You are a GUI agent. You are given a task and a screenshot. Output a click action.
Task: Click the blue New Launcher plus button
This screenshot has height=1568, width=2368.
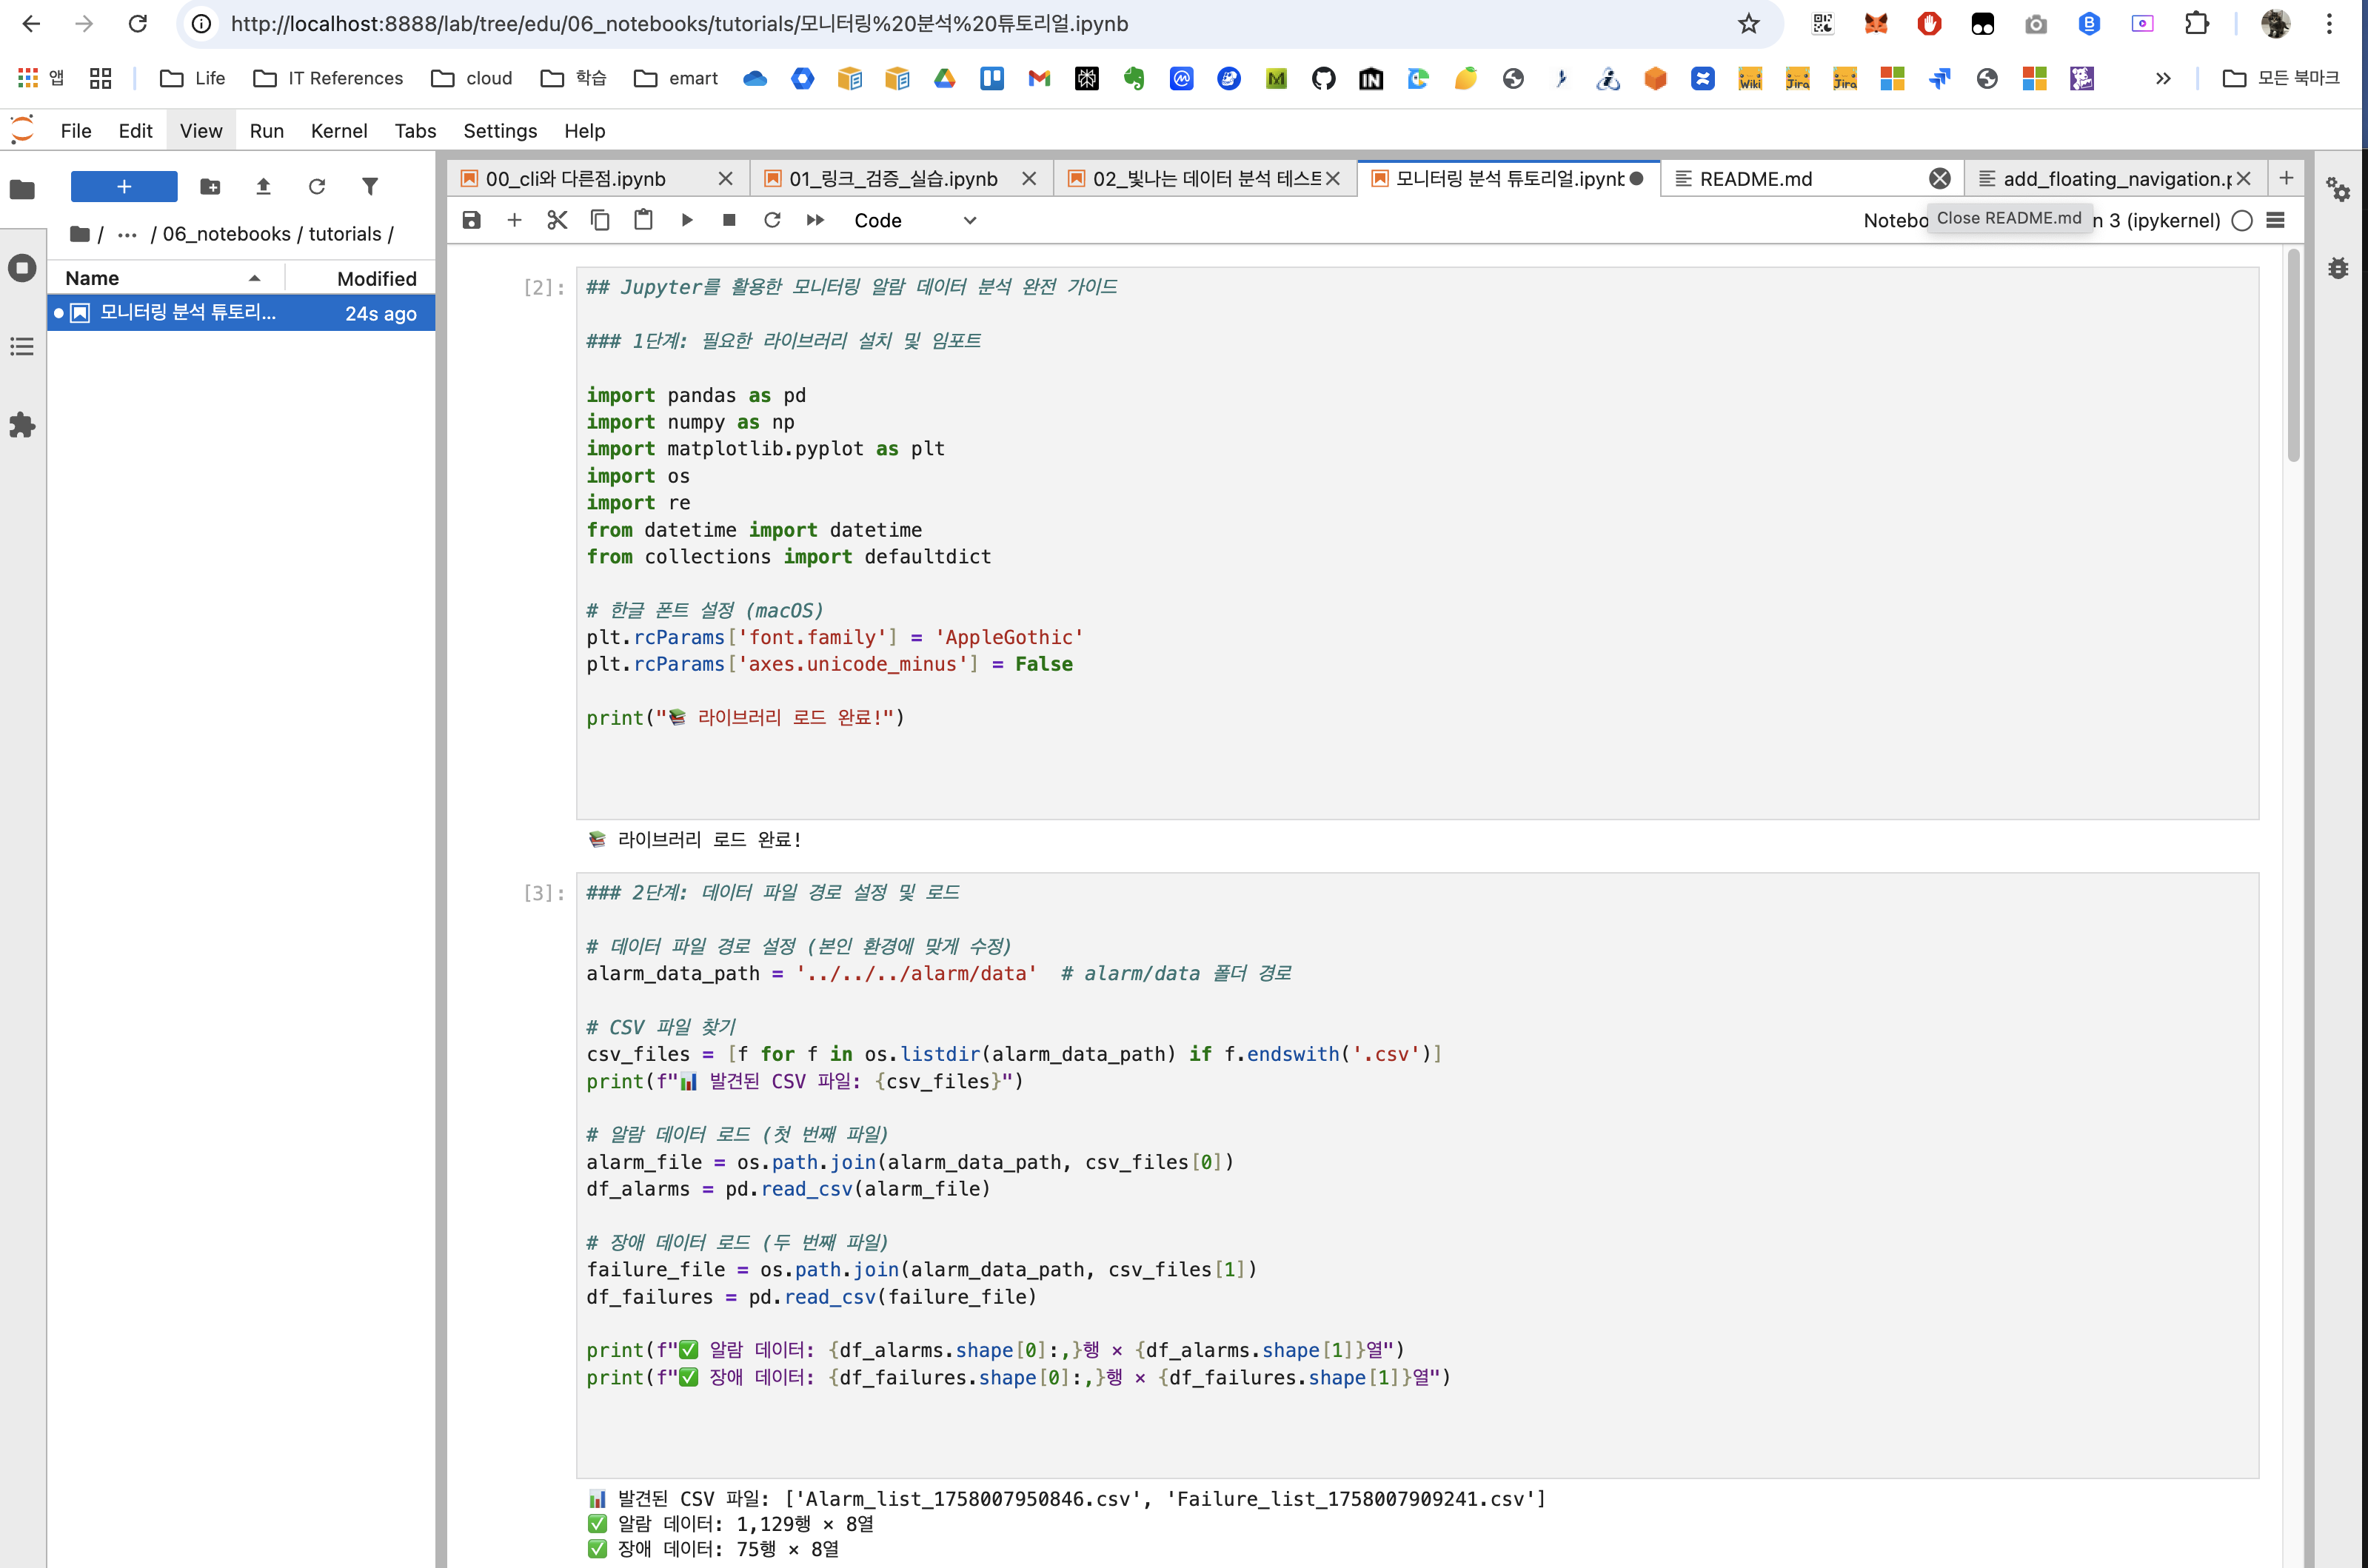[x=124, y=187]
